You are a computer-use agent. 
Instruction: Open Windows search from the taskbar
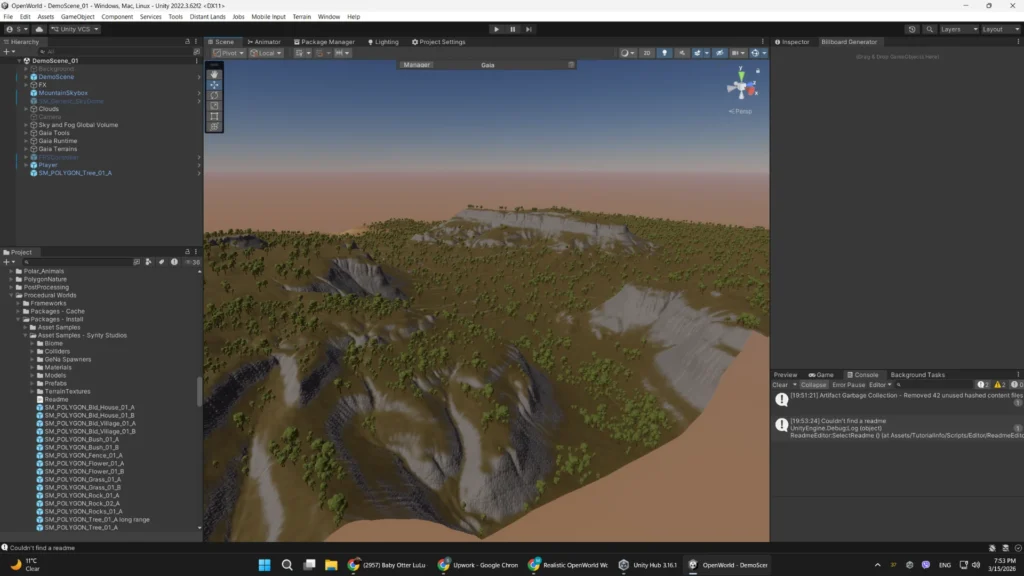[x=287, y=565]
